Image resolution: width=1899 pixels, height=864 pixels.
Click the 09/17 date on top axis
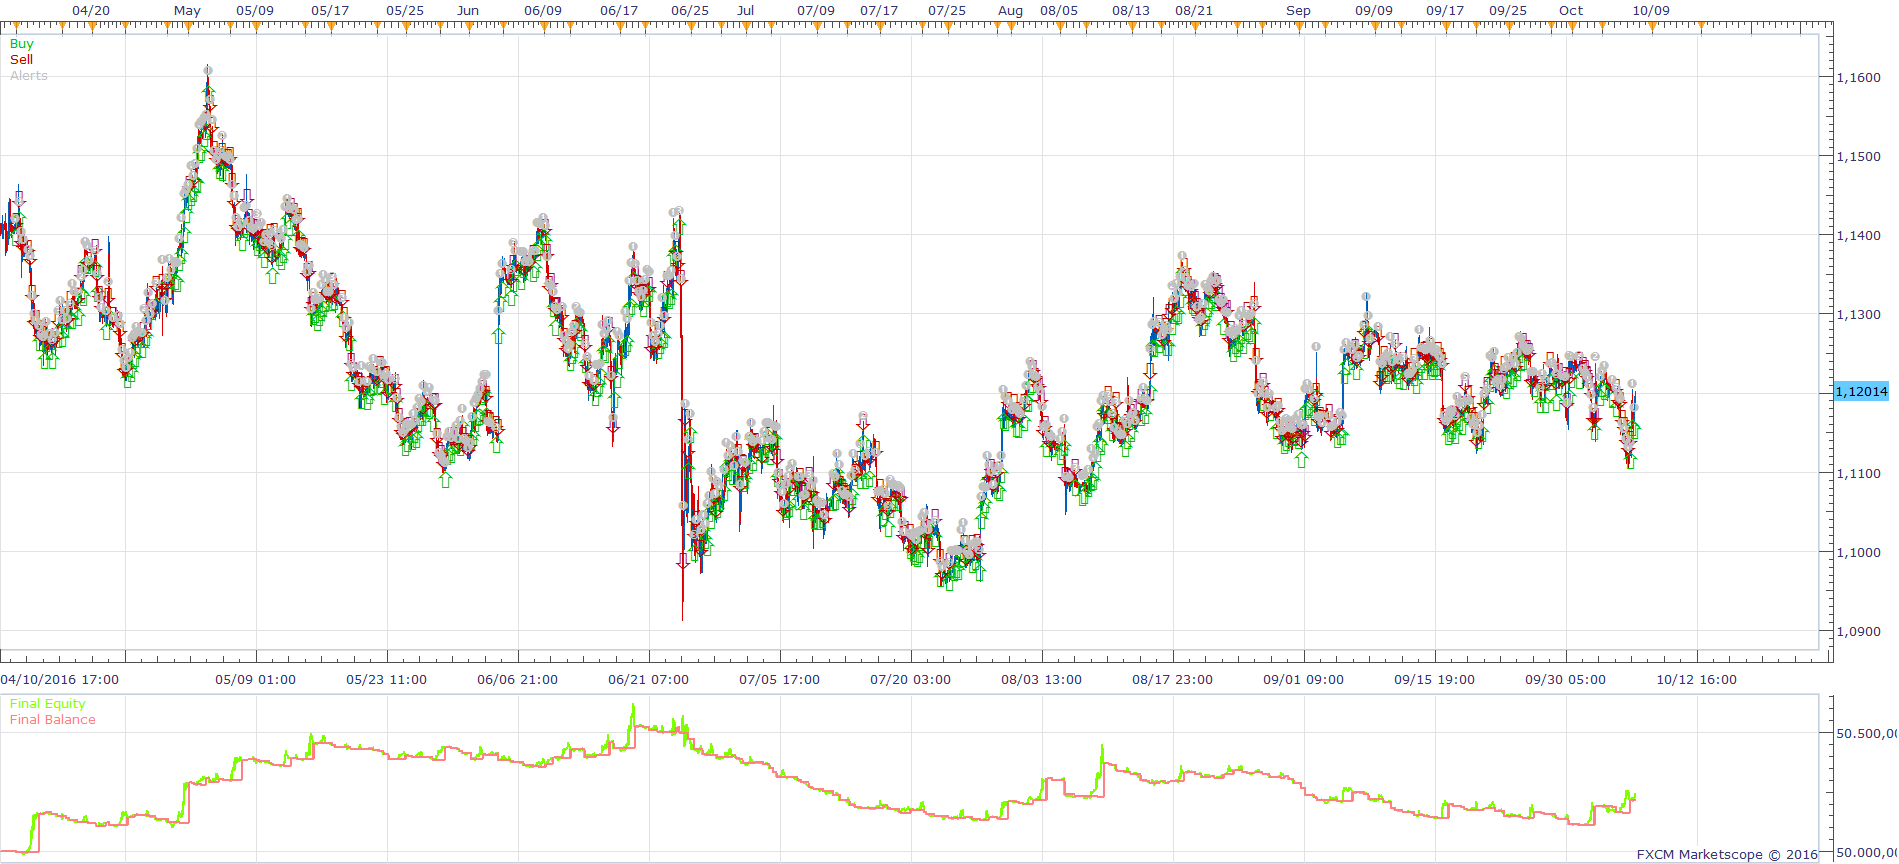click(x=1445, y=11)
